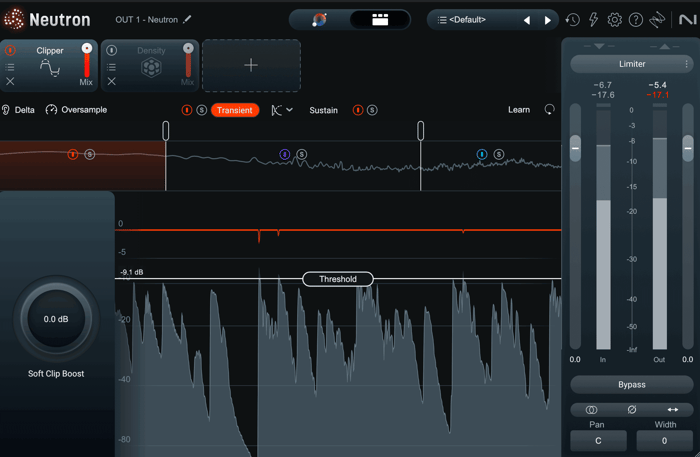Screen dimensions: 700x457
Task: Click the Threshold handle label
Action: tap(338, 279)
